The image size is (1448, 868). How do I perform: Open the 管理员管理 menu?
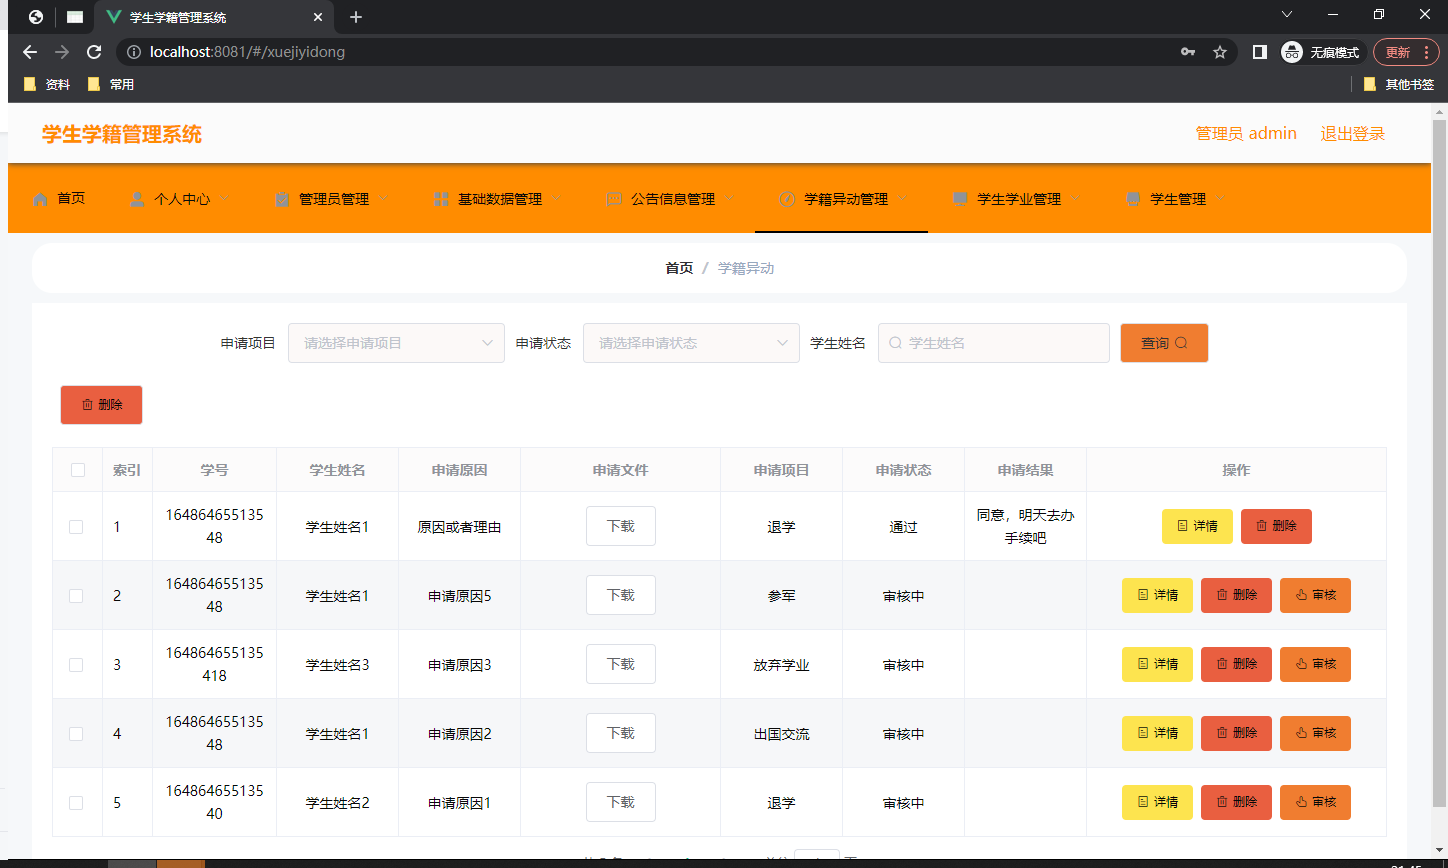click(332, 199)
